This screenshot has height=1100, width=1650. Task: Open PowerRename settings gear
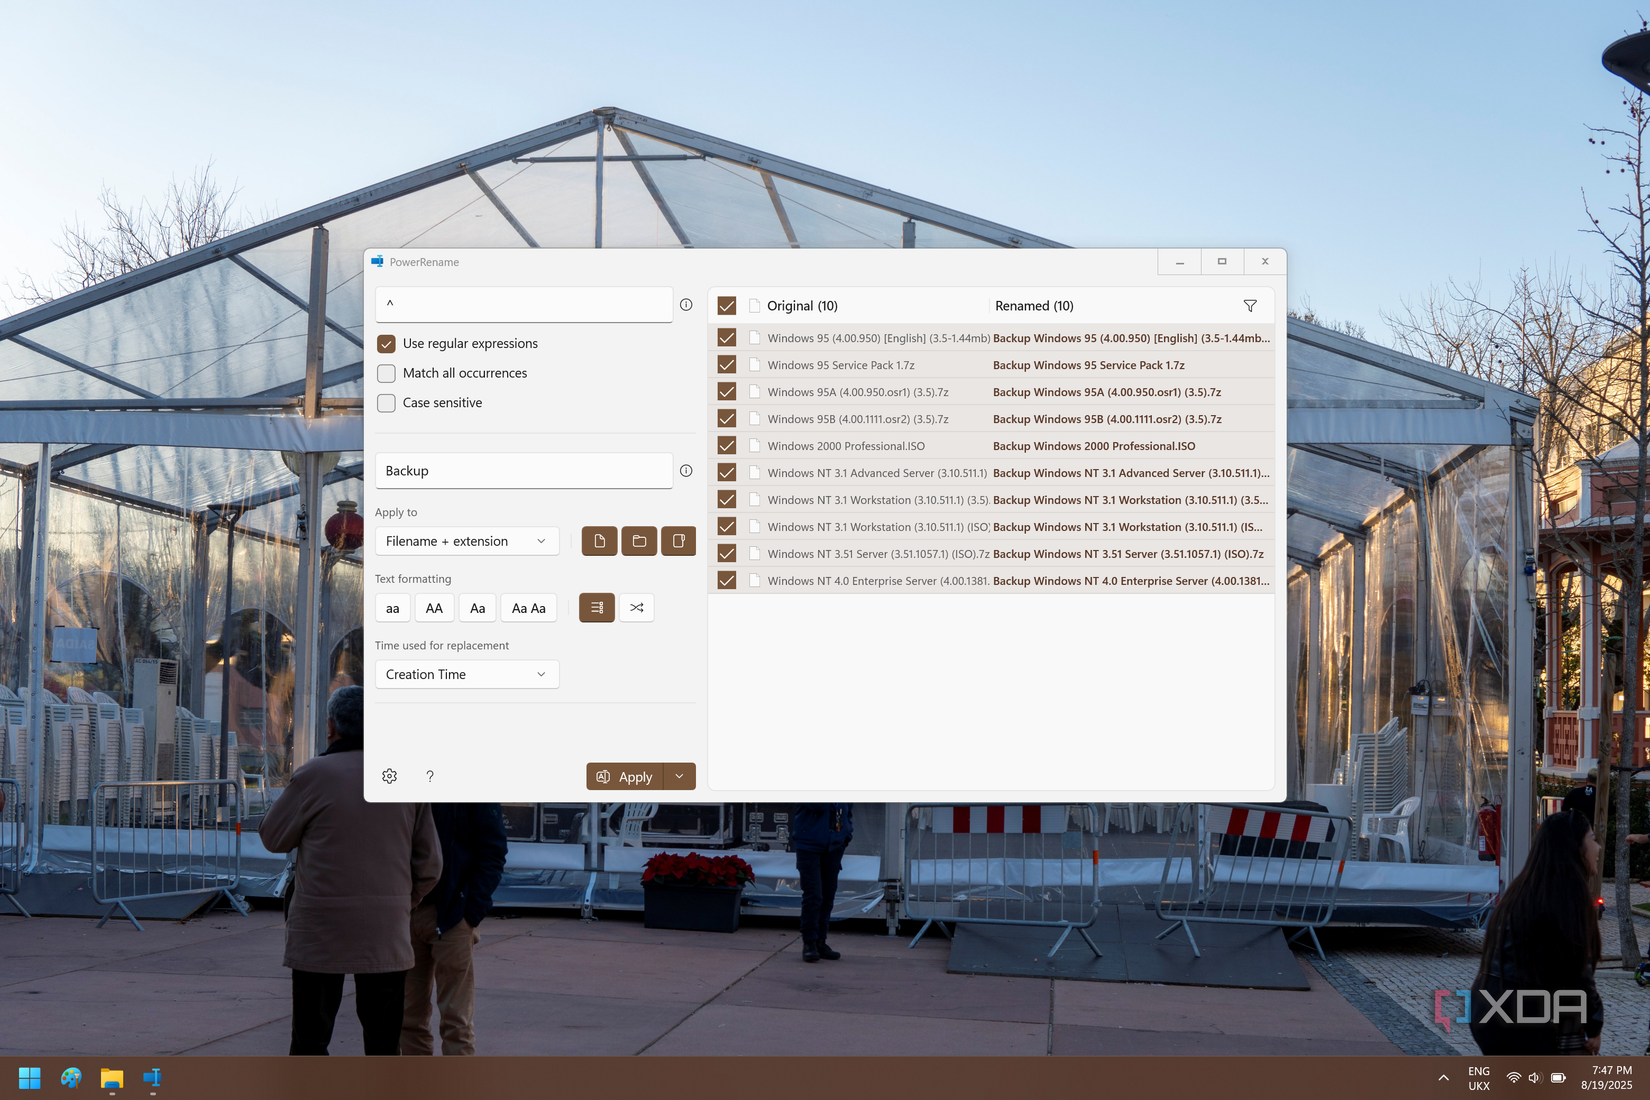[x=390, y=776]
